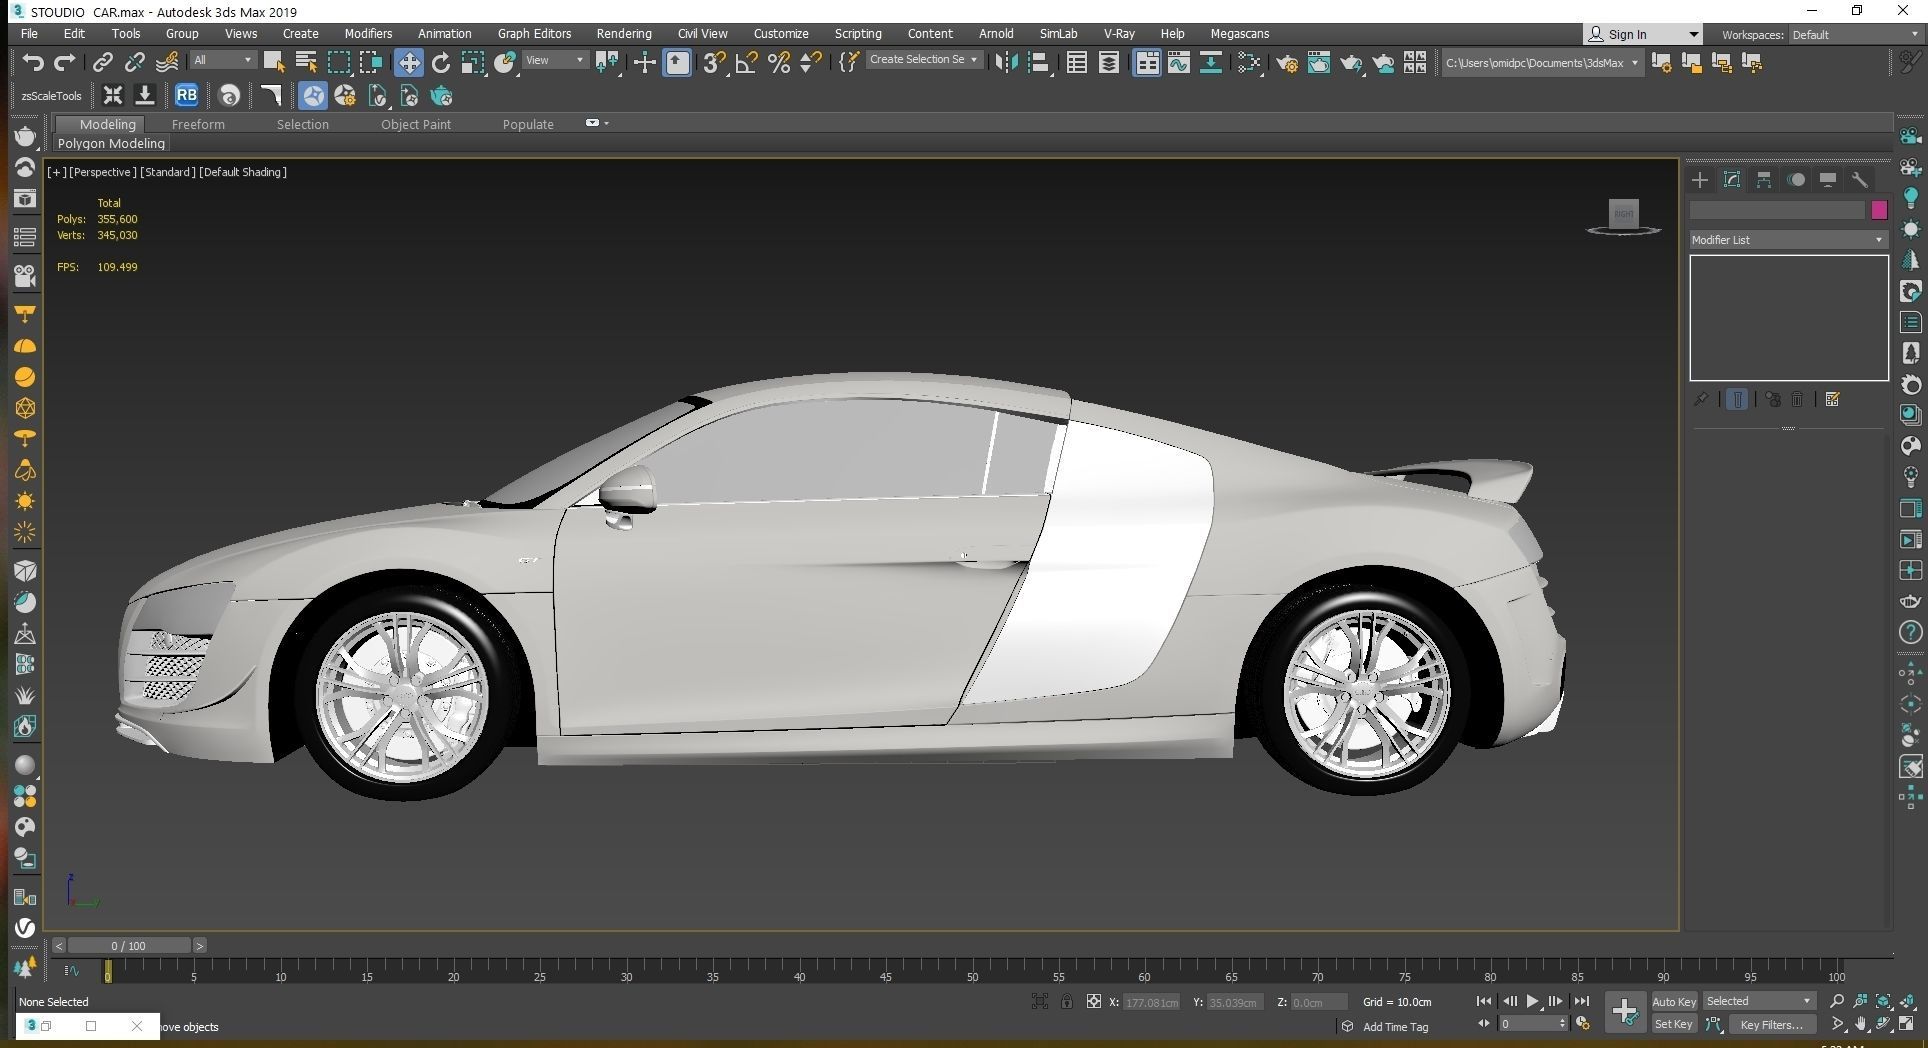Toggle Toggle Ribbon button in toolbar
The height and width of the screenshot is (1048, 1928).
pos(1147,63)
